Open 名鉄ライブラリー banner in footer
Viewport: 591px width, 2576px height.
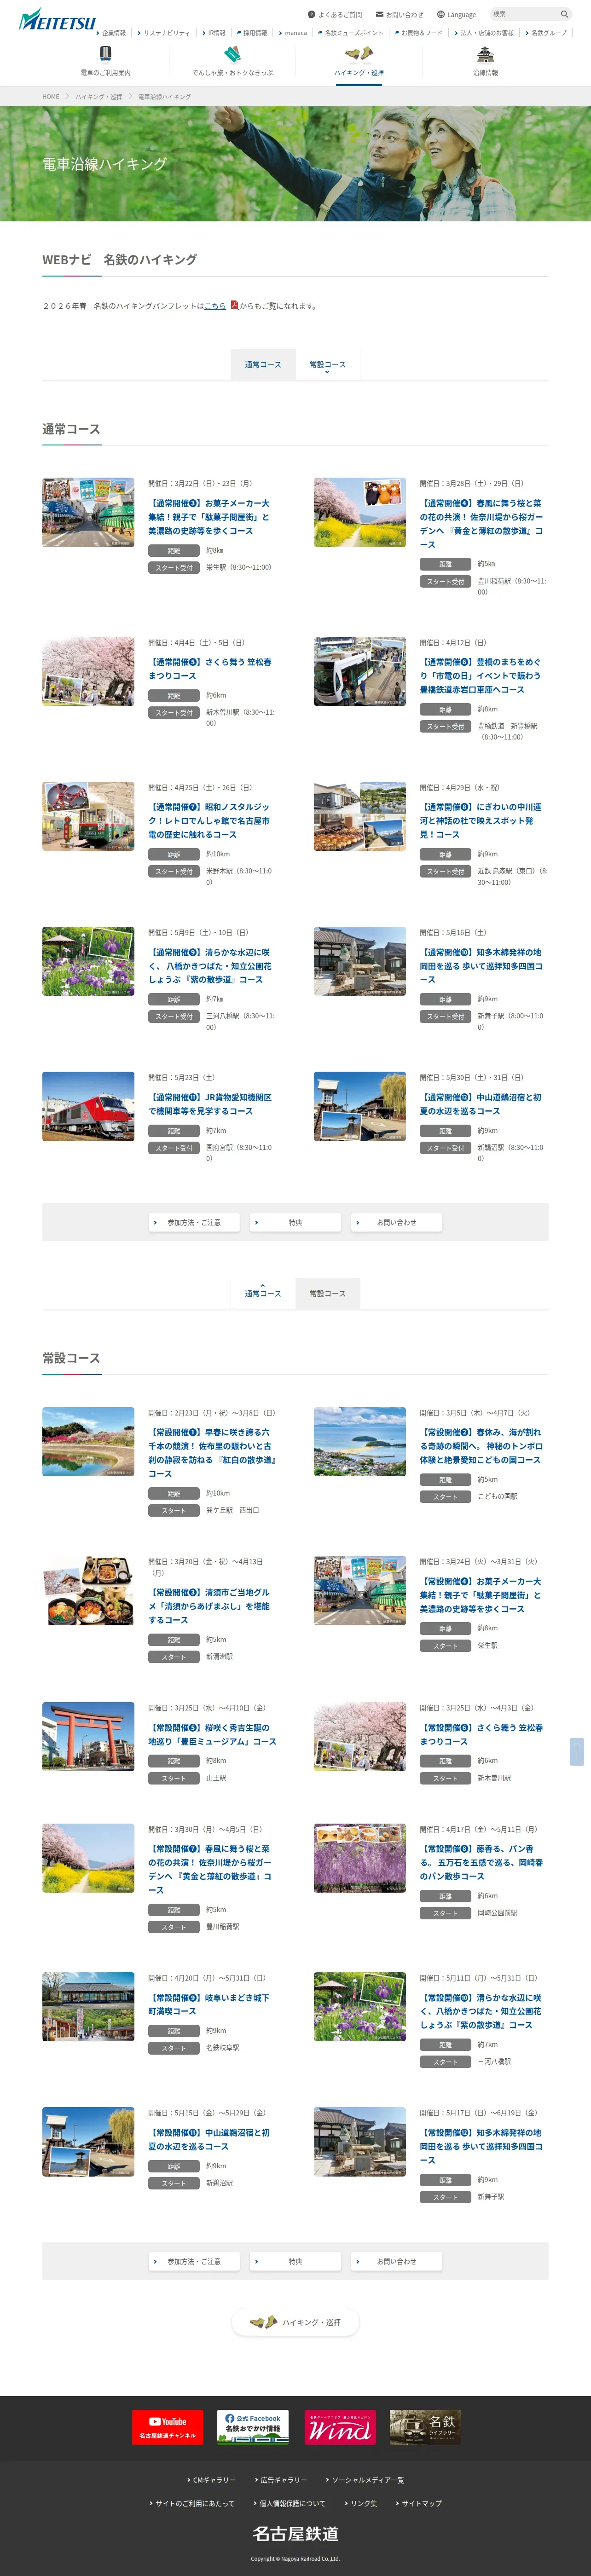[426, 2427]
